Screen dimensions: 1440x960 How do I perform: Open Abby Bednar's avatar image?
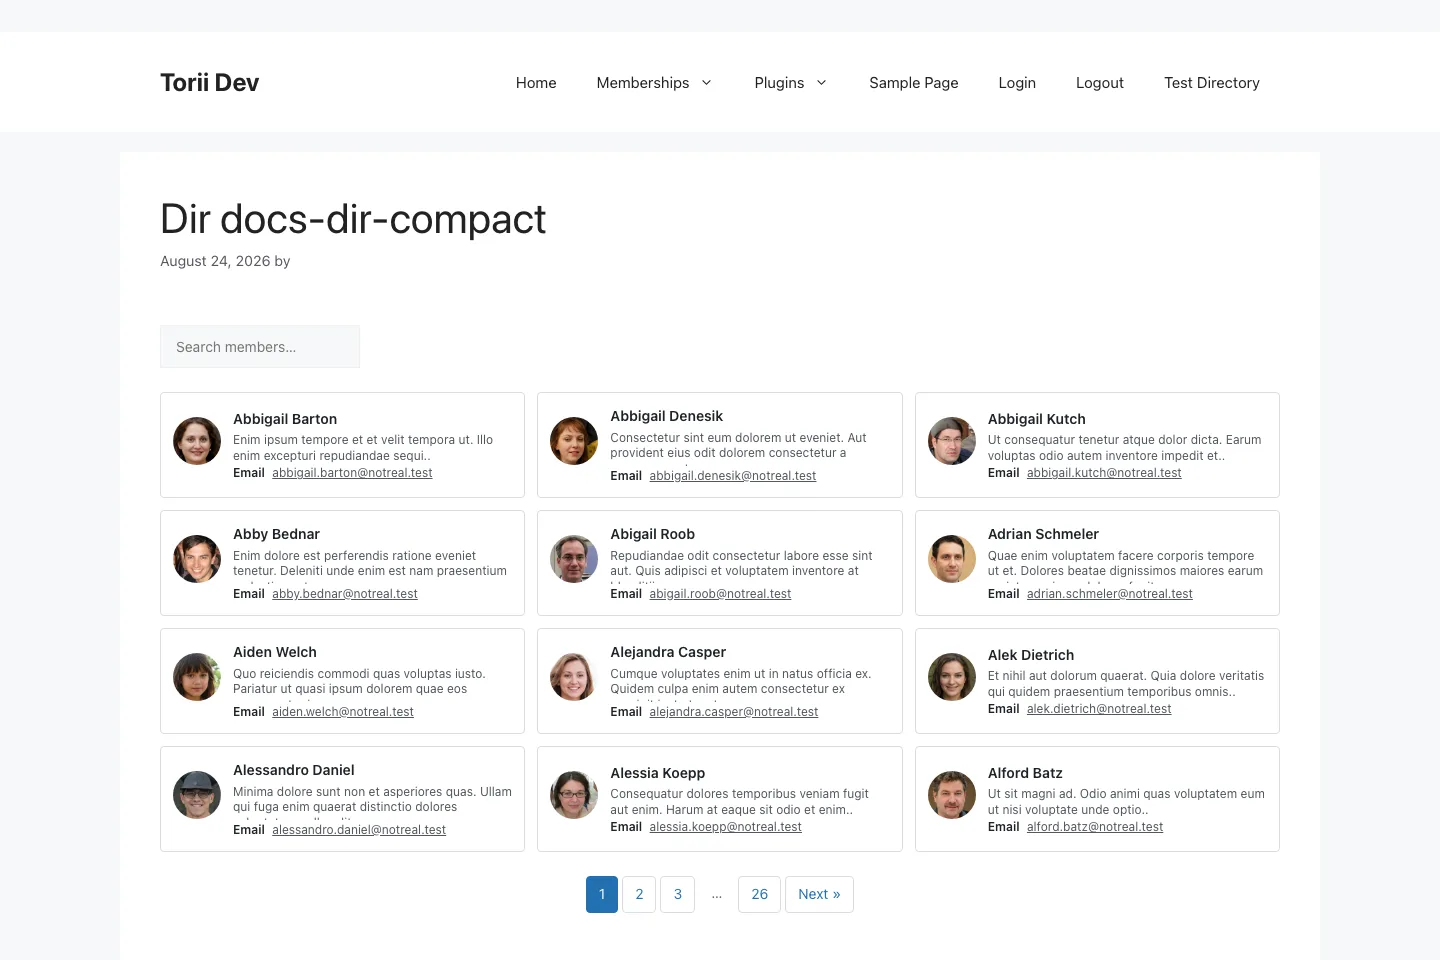[197, 559]
